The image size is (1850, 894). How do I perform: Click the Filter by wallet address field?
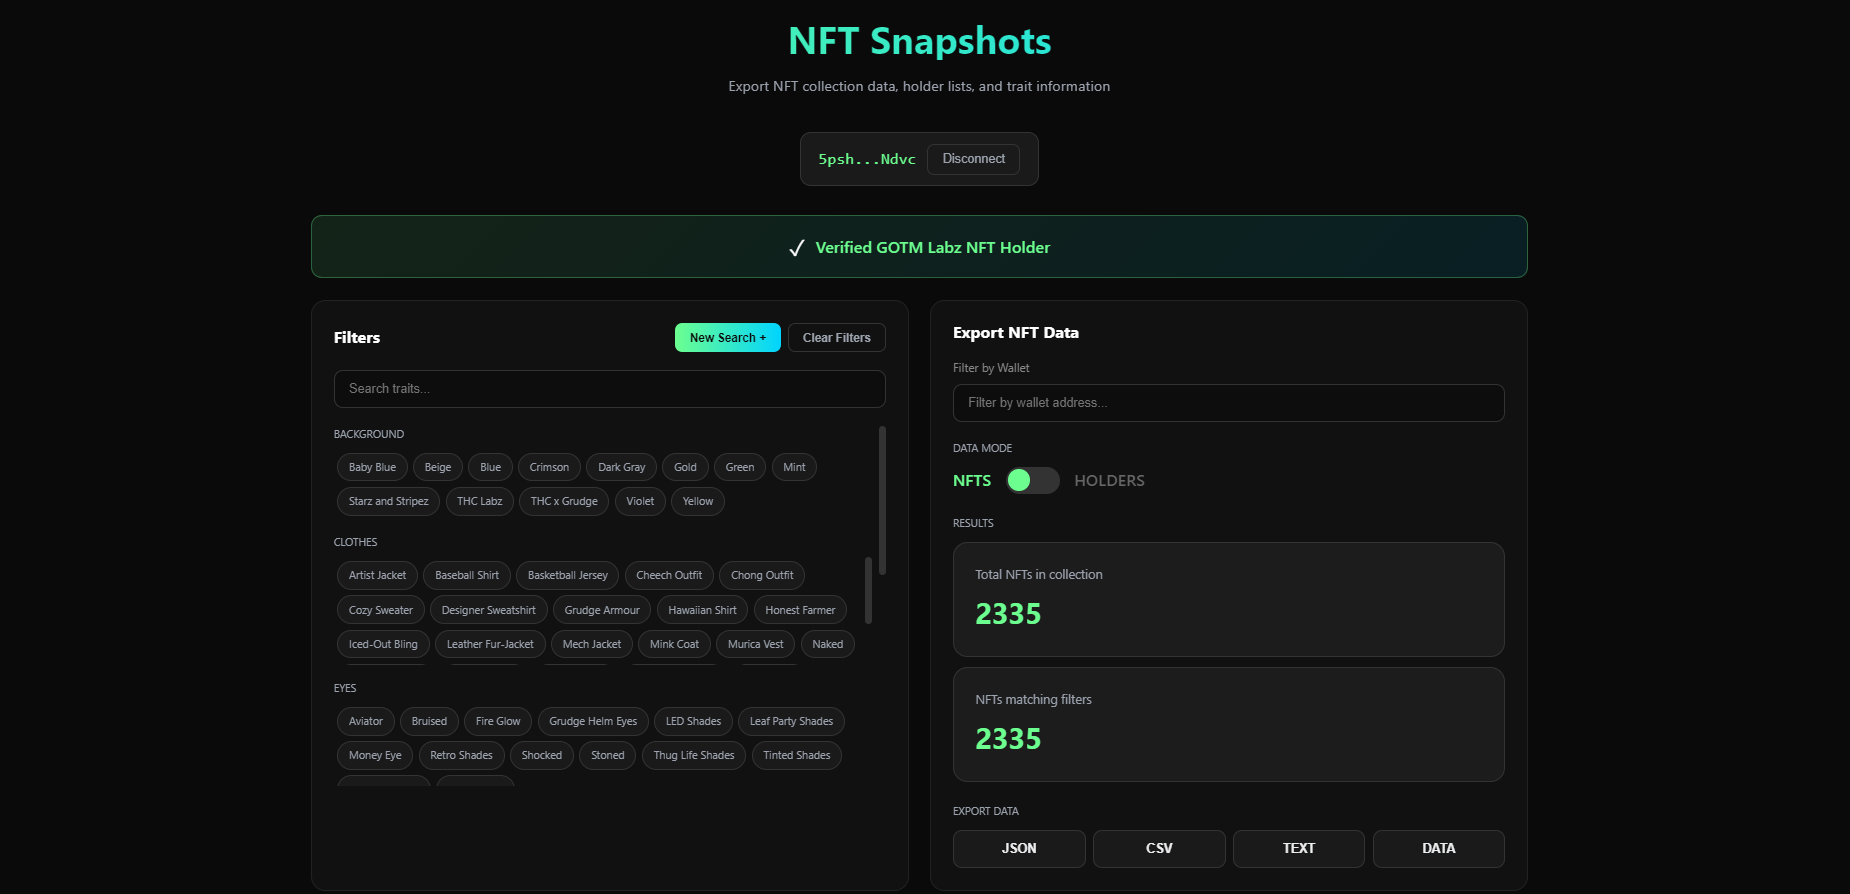point(1228,403)
